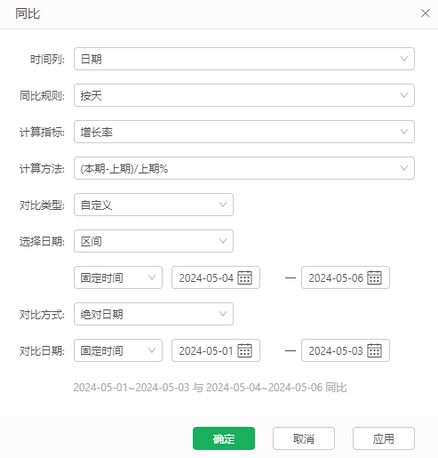Cancel with the 取消 button
The height and width of the screenshot is (458, 438).
pos(304,439)
